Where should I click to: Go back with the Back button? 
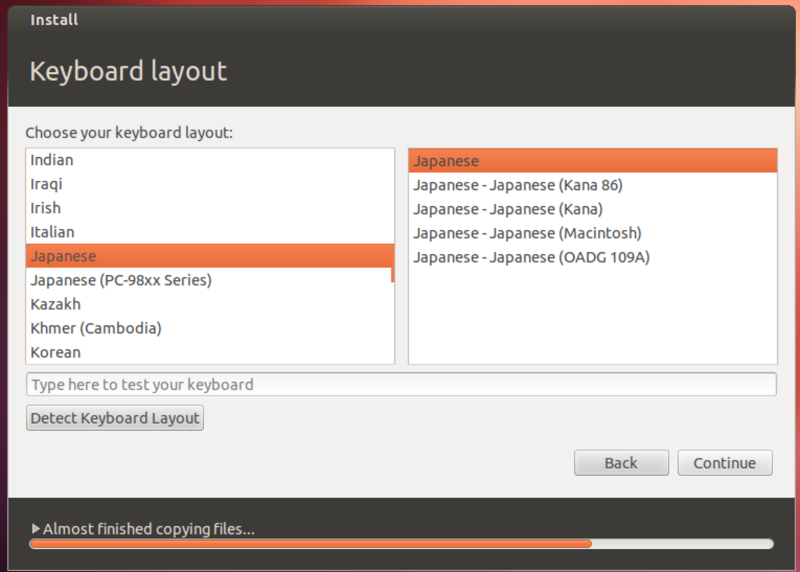[x=621, y=463]
